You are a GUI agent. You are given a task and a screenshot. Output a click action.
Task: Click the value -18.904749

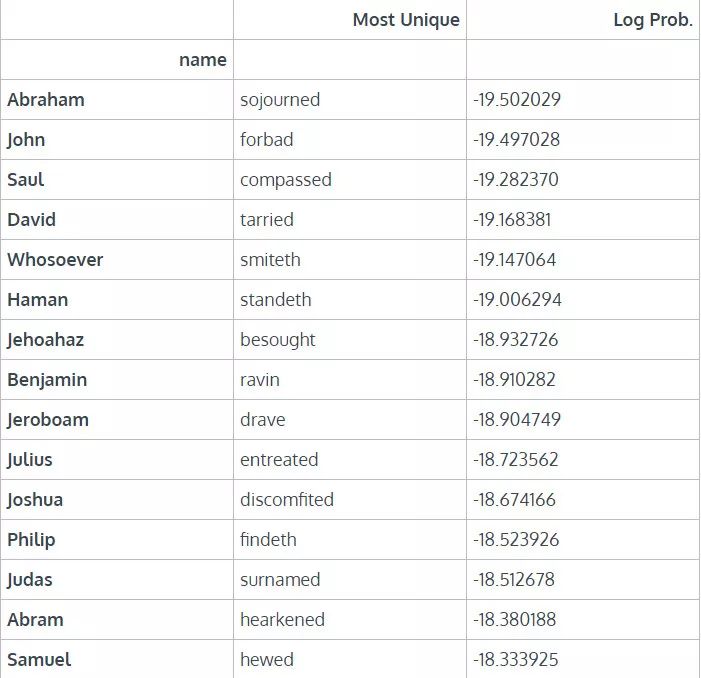(x=516, y=420)
